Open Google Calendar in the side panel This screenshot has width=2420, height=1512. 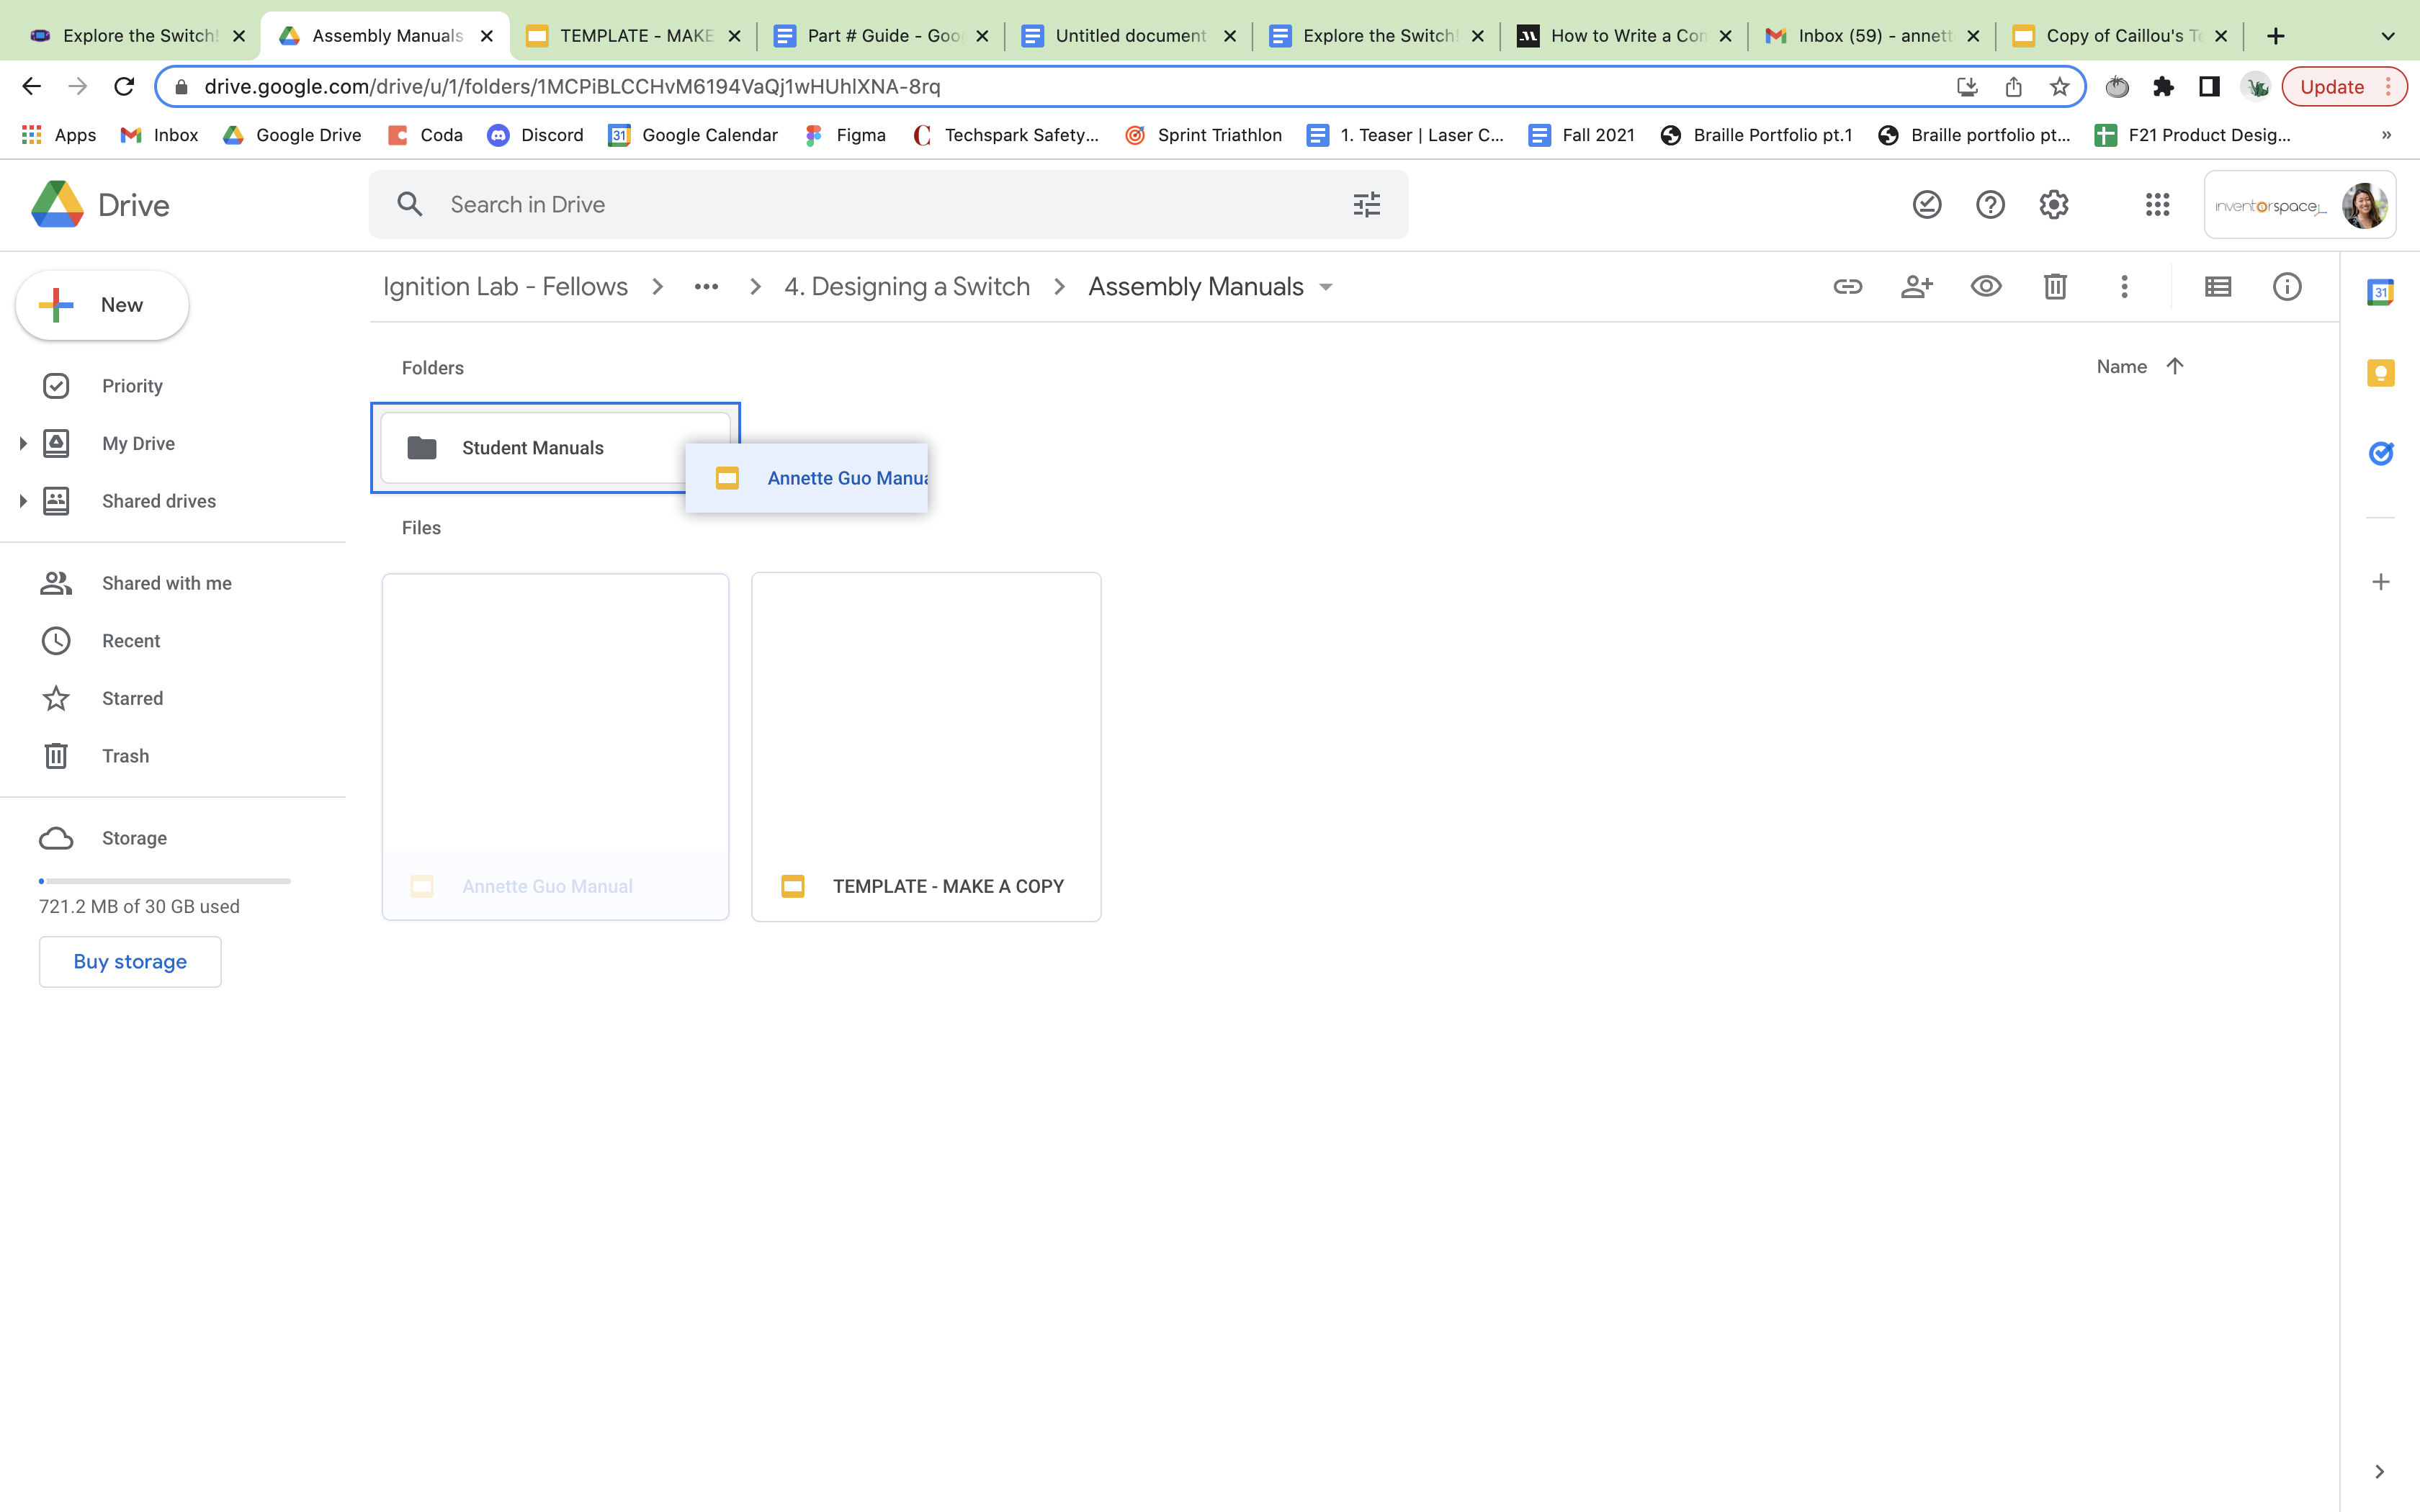click(x=2381, y=291)
